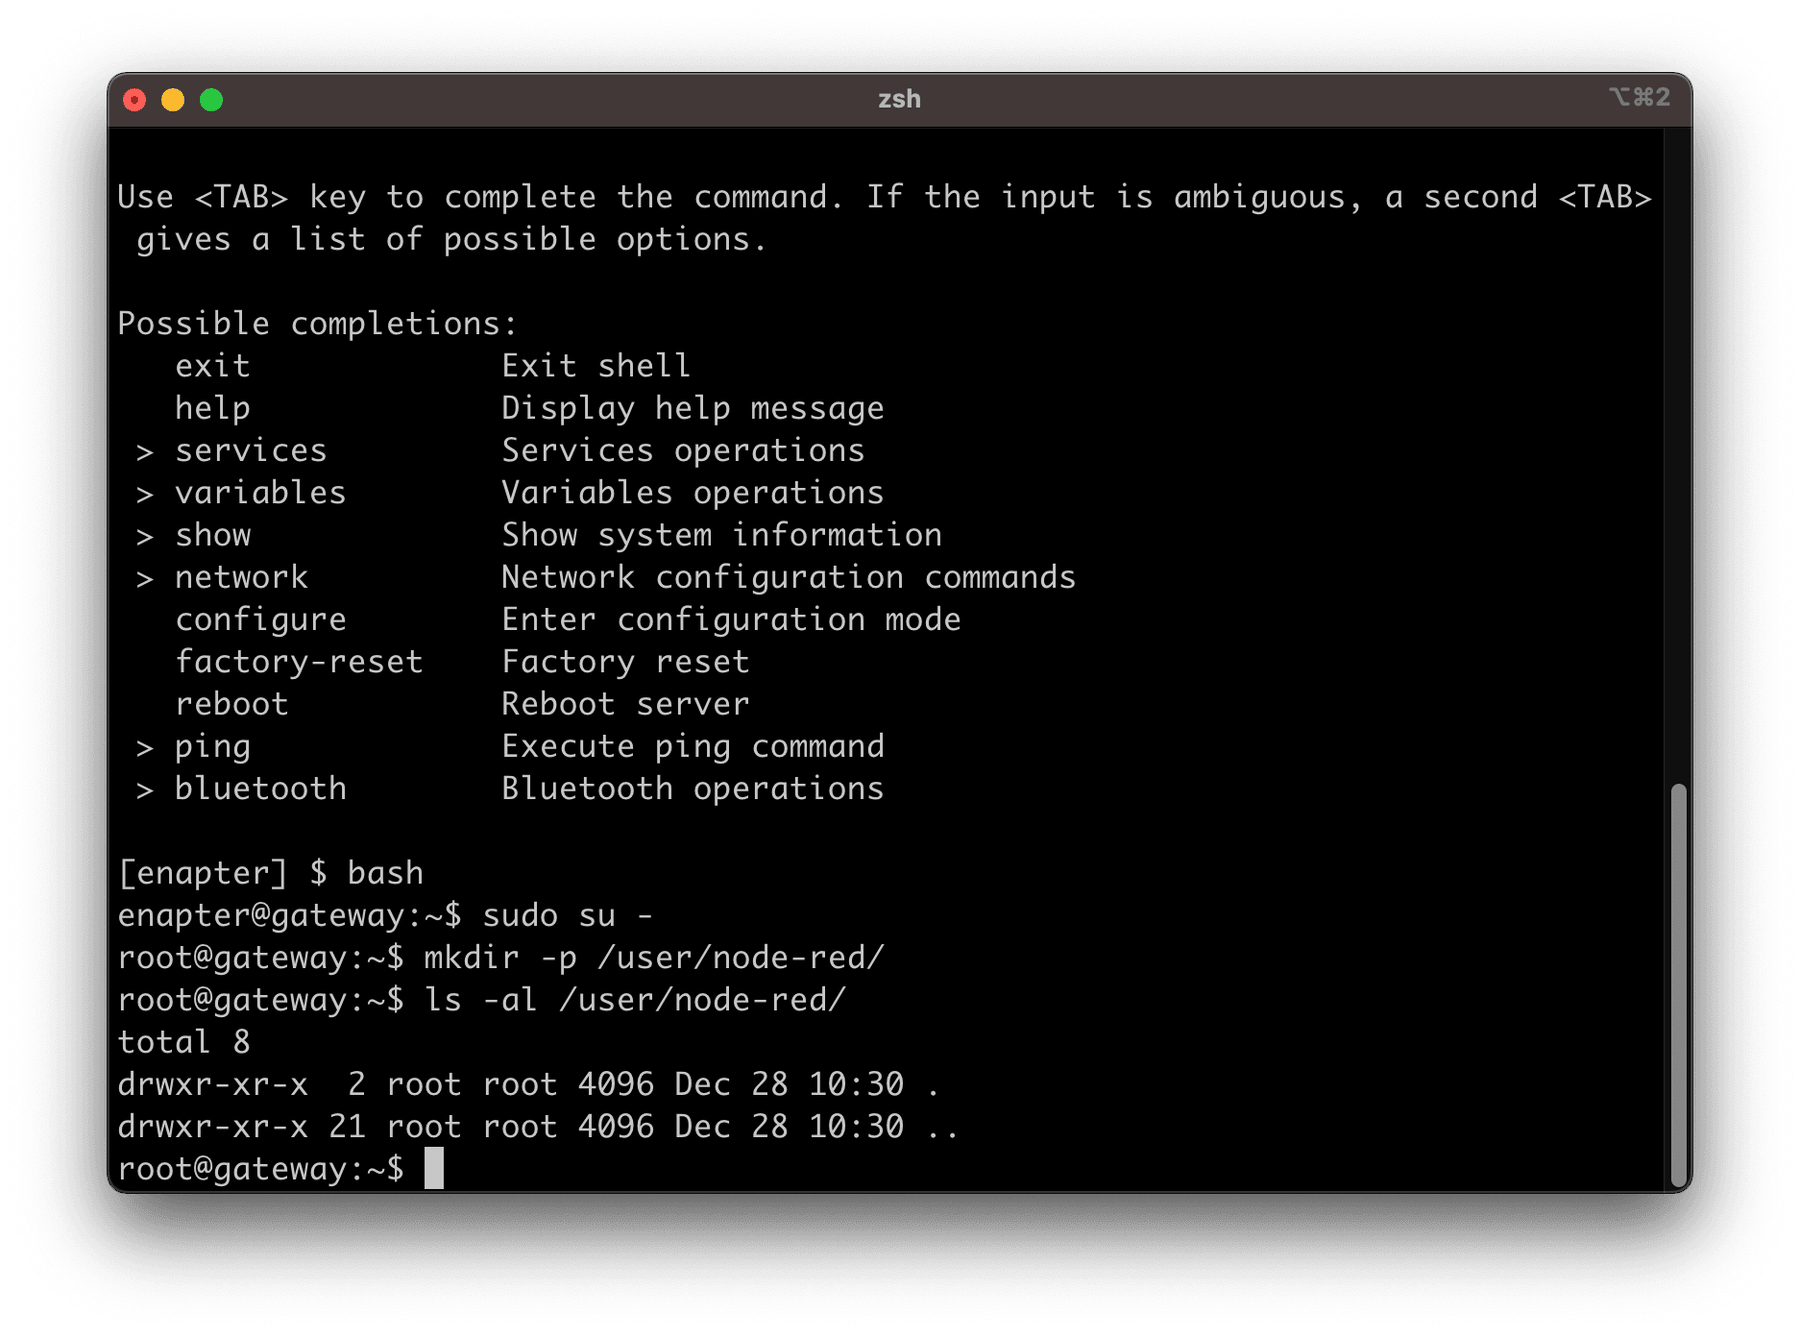
Task: Click the ls -al /user/node-red/ command text
Action: point(636,999)
